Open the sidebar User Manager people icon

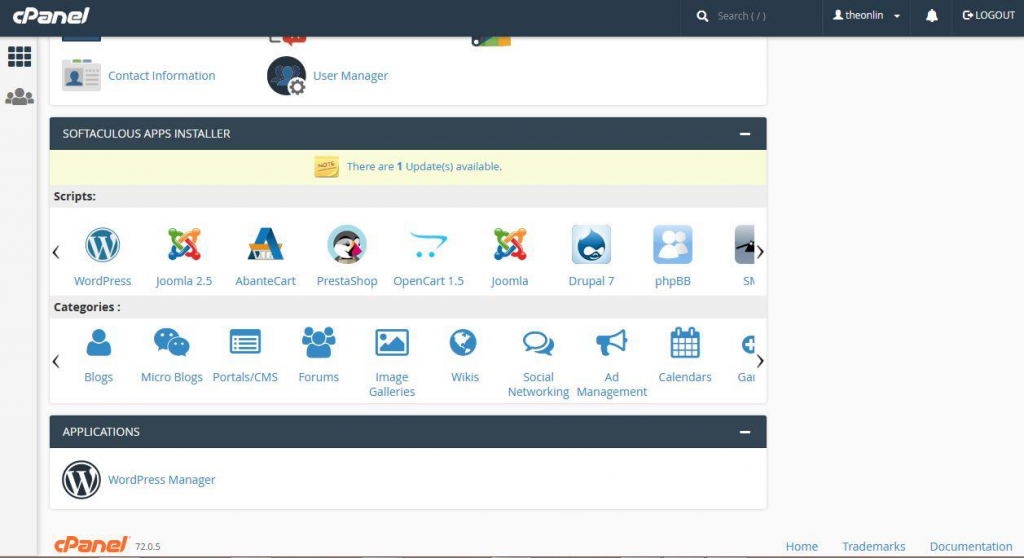pyautogui.click(x=20, y=97)
